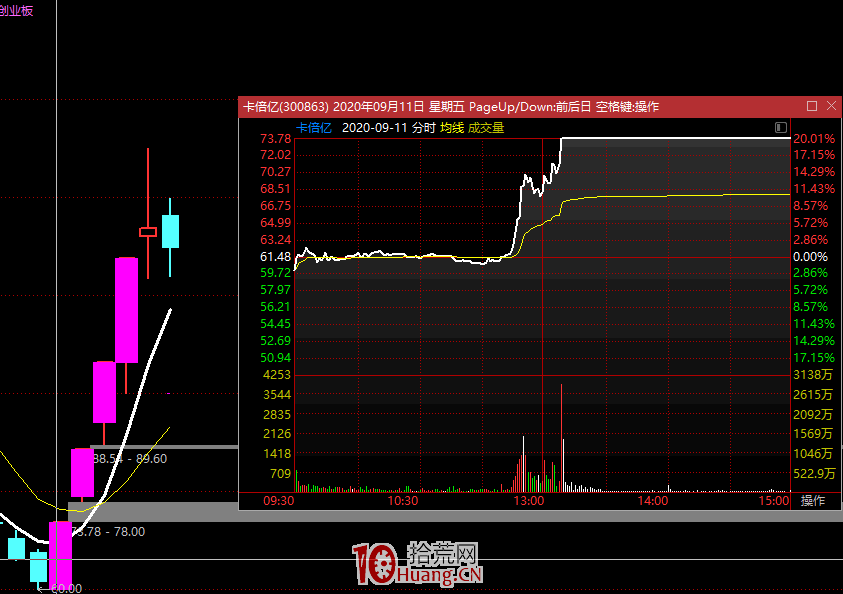The height and width of the screenshot is (594, 843).
Task: Click the flat limit-up white price line
Action: [x=676, y=138]
